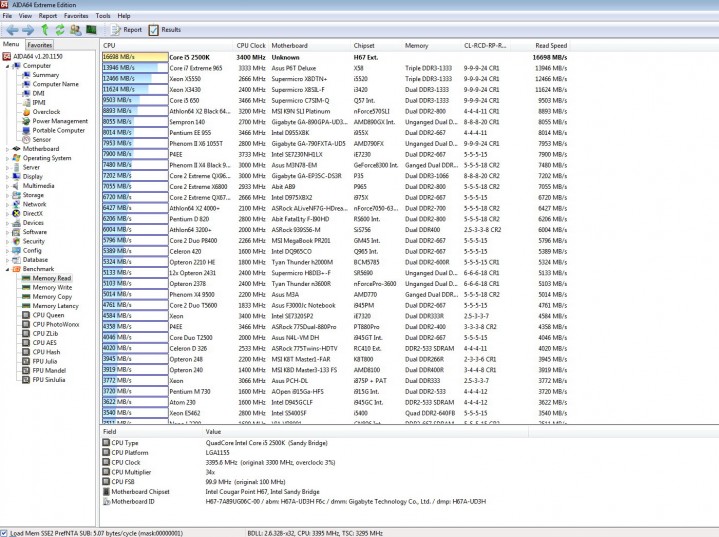The image size is (719, 537).
Task: Click the Security tree icon
Action: click(x=17, y=241)
